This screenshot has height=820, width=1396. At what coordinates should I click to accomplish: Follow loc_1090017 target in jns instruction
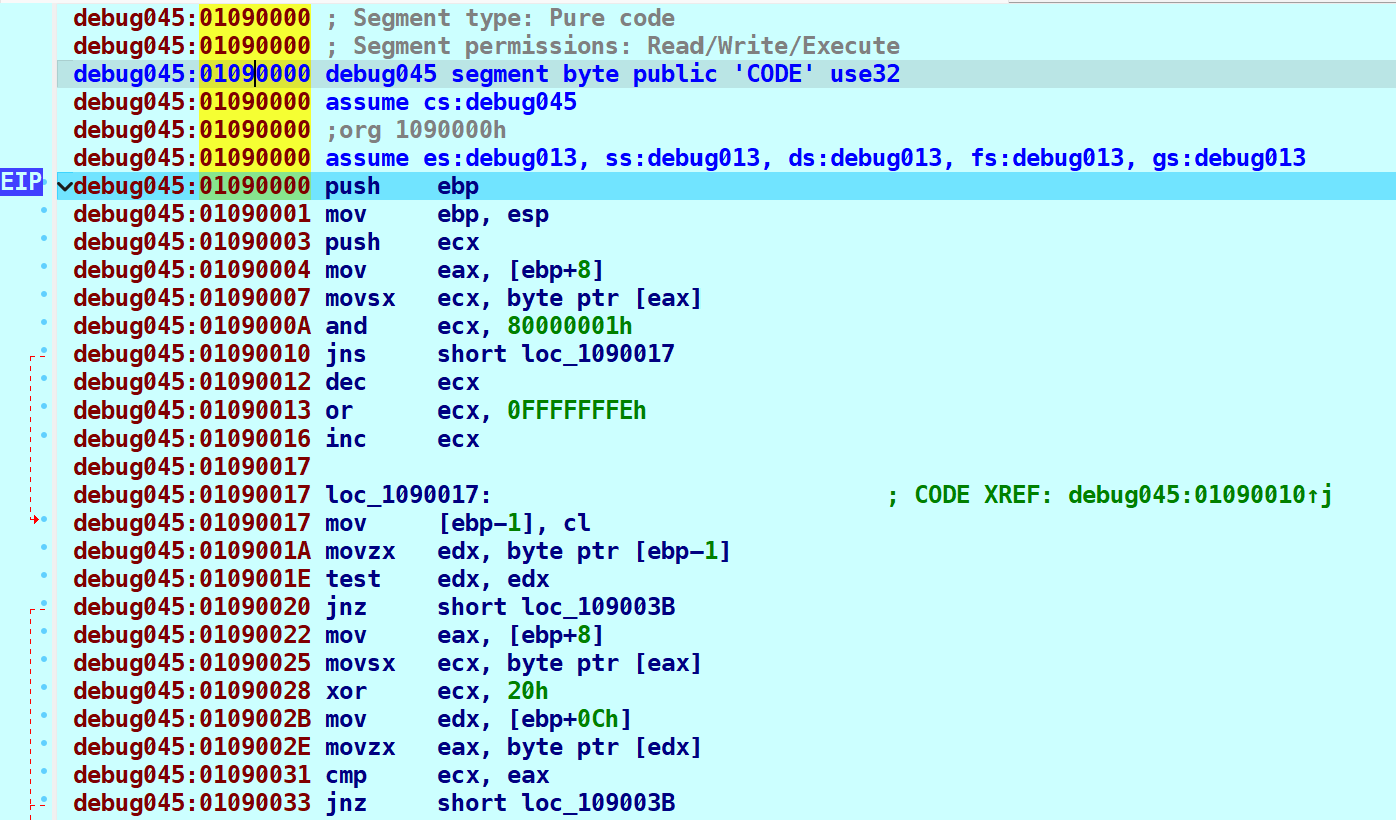597,354
